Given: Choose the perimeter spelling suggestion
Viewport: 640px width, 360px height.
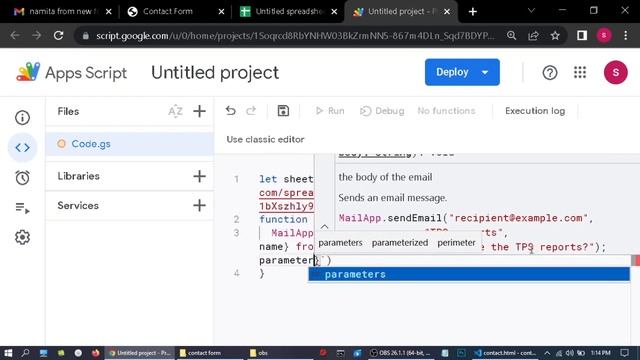Looking at the screenshot, I should click(456, 242).
